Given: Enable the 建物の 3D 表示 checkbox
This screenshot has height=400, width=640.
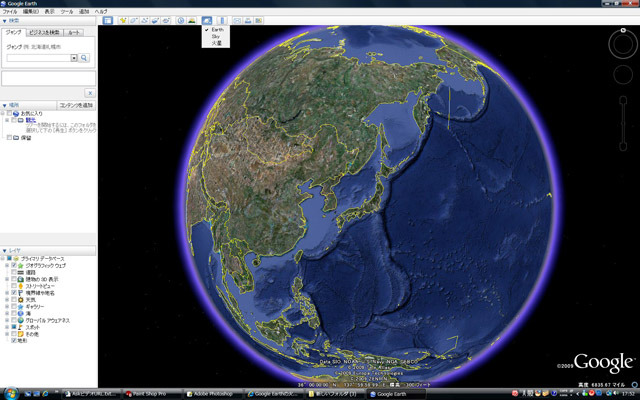Looking at the screenshot, I should pyautogui.click(x=14, y=279).
